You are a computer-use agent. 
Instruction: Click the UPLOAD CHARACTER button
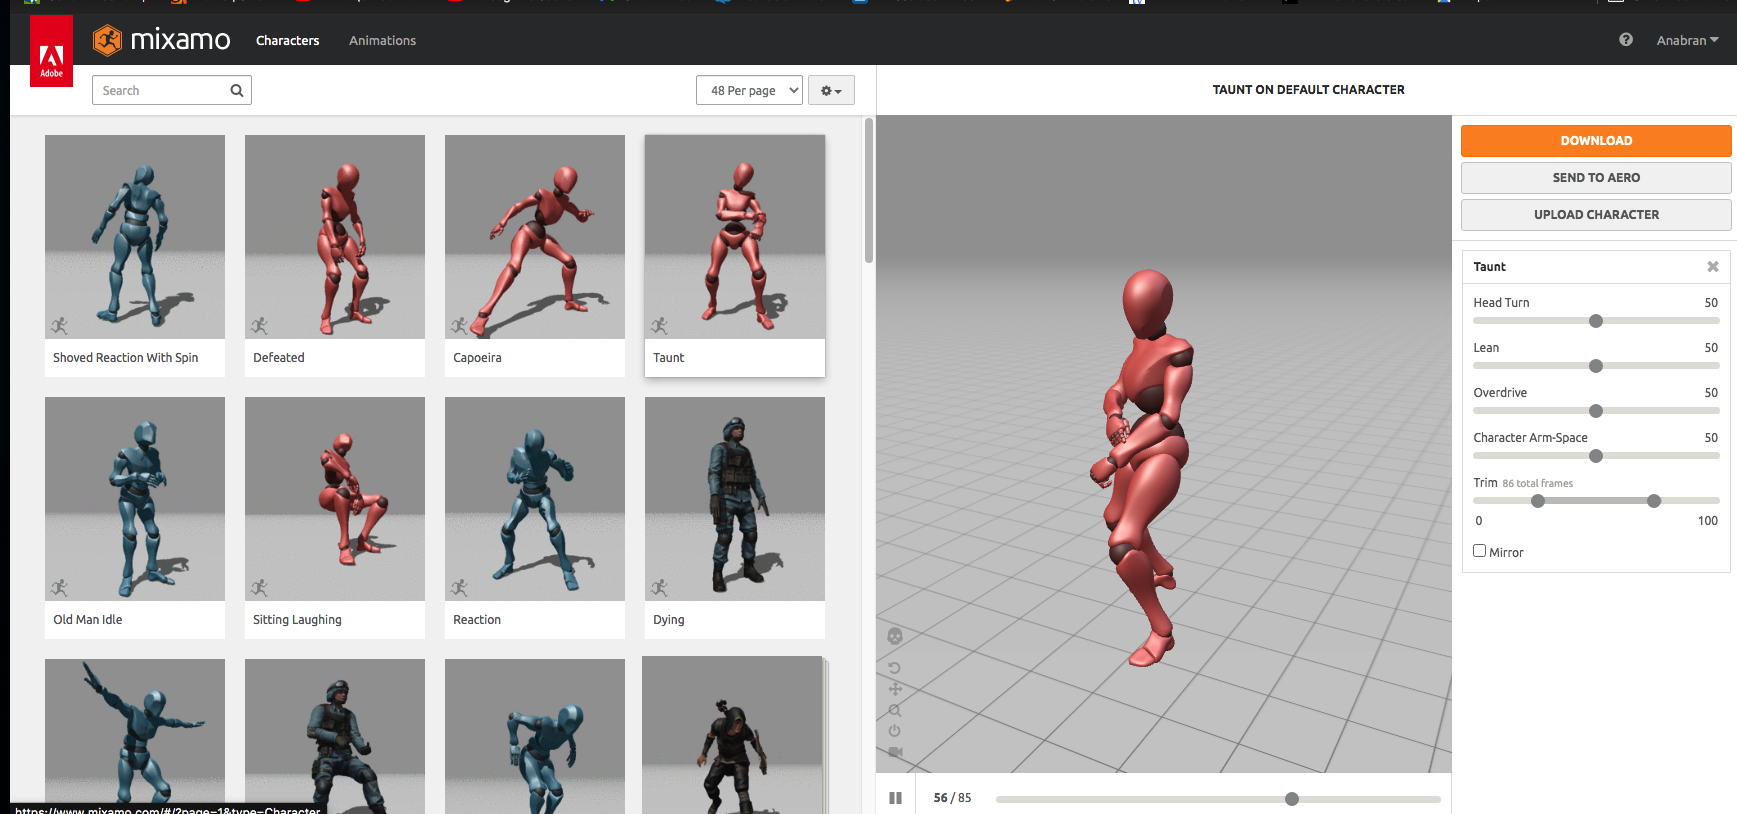1596,215
